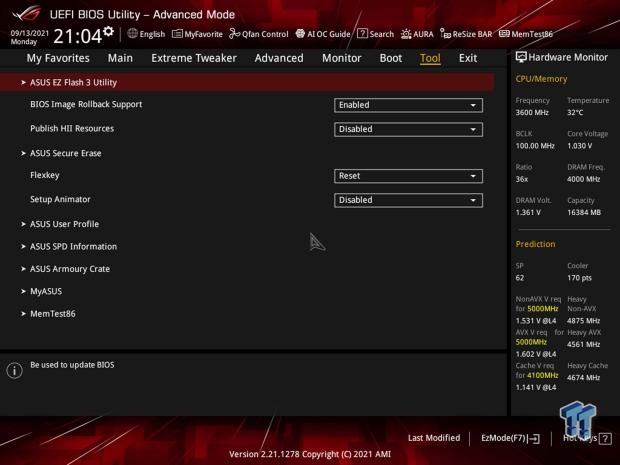Expand ASUS SPD Information submenu

(x=74, y=247)
